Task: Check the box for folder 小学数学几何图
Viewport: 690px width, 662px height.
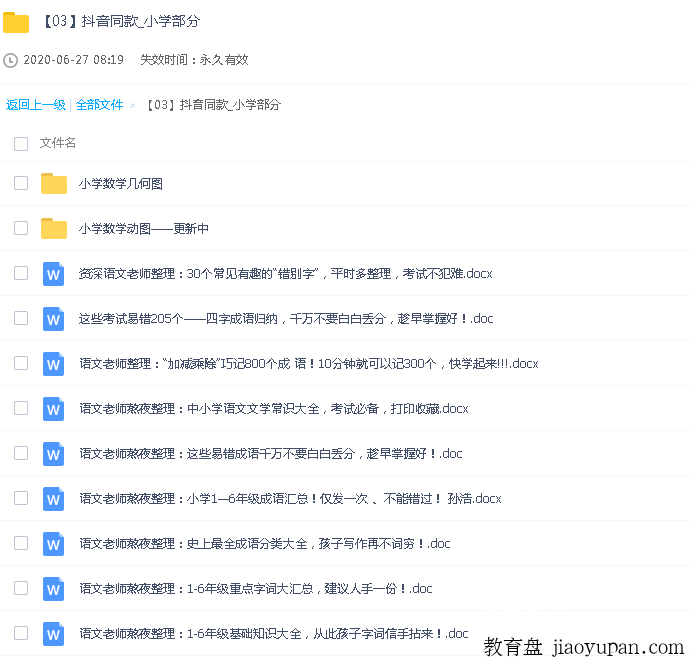Action: pyautogui.click(x=21, y=183)
